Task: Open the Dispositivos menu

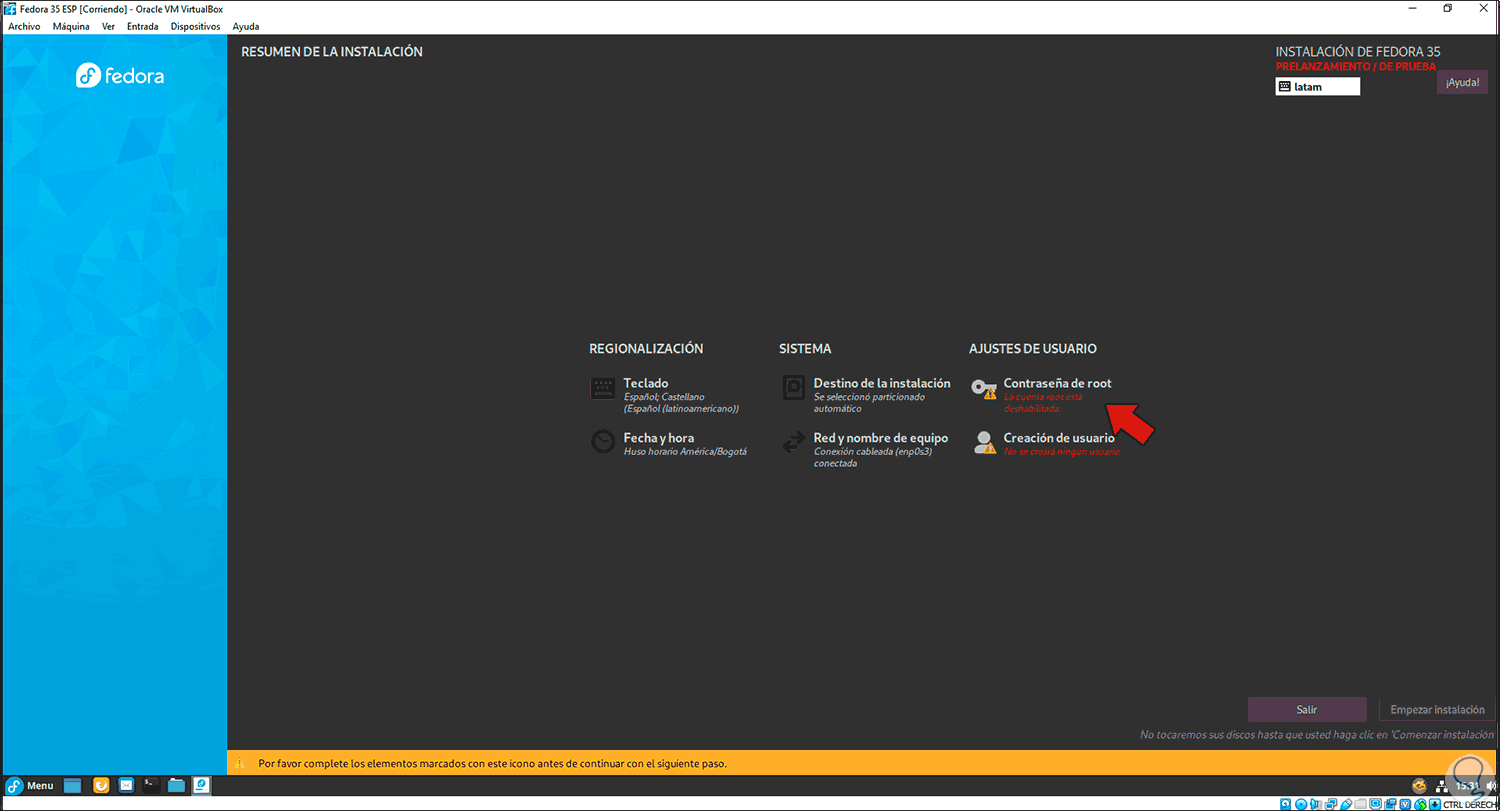Action: [x=195, y=27]
